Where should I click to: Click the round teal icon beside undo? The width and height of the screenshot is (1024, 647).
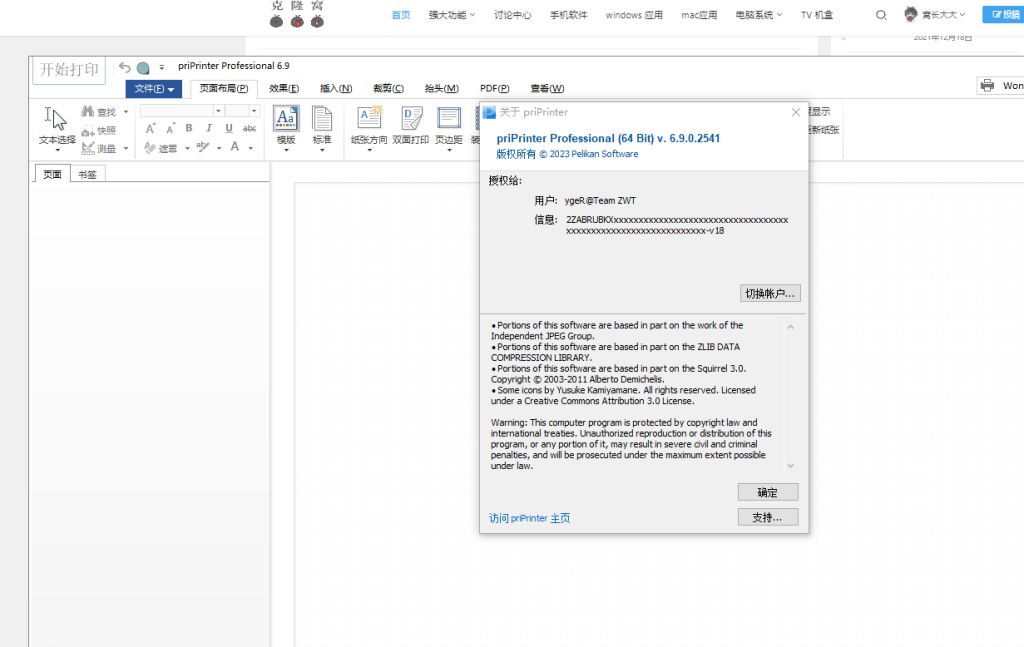143,67
